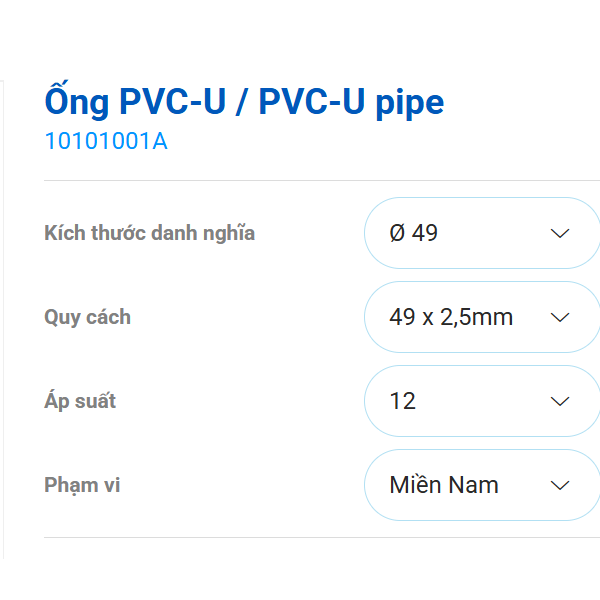Click the Áp suất label
This screenshot has width=600, height=600.
80,401
